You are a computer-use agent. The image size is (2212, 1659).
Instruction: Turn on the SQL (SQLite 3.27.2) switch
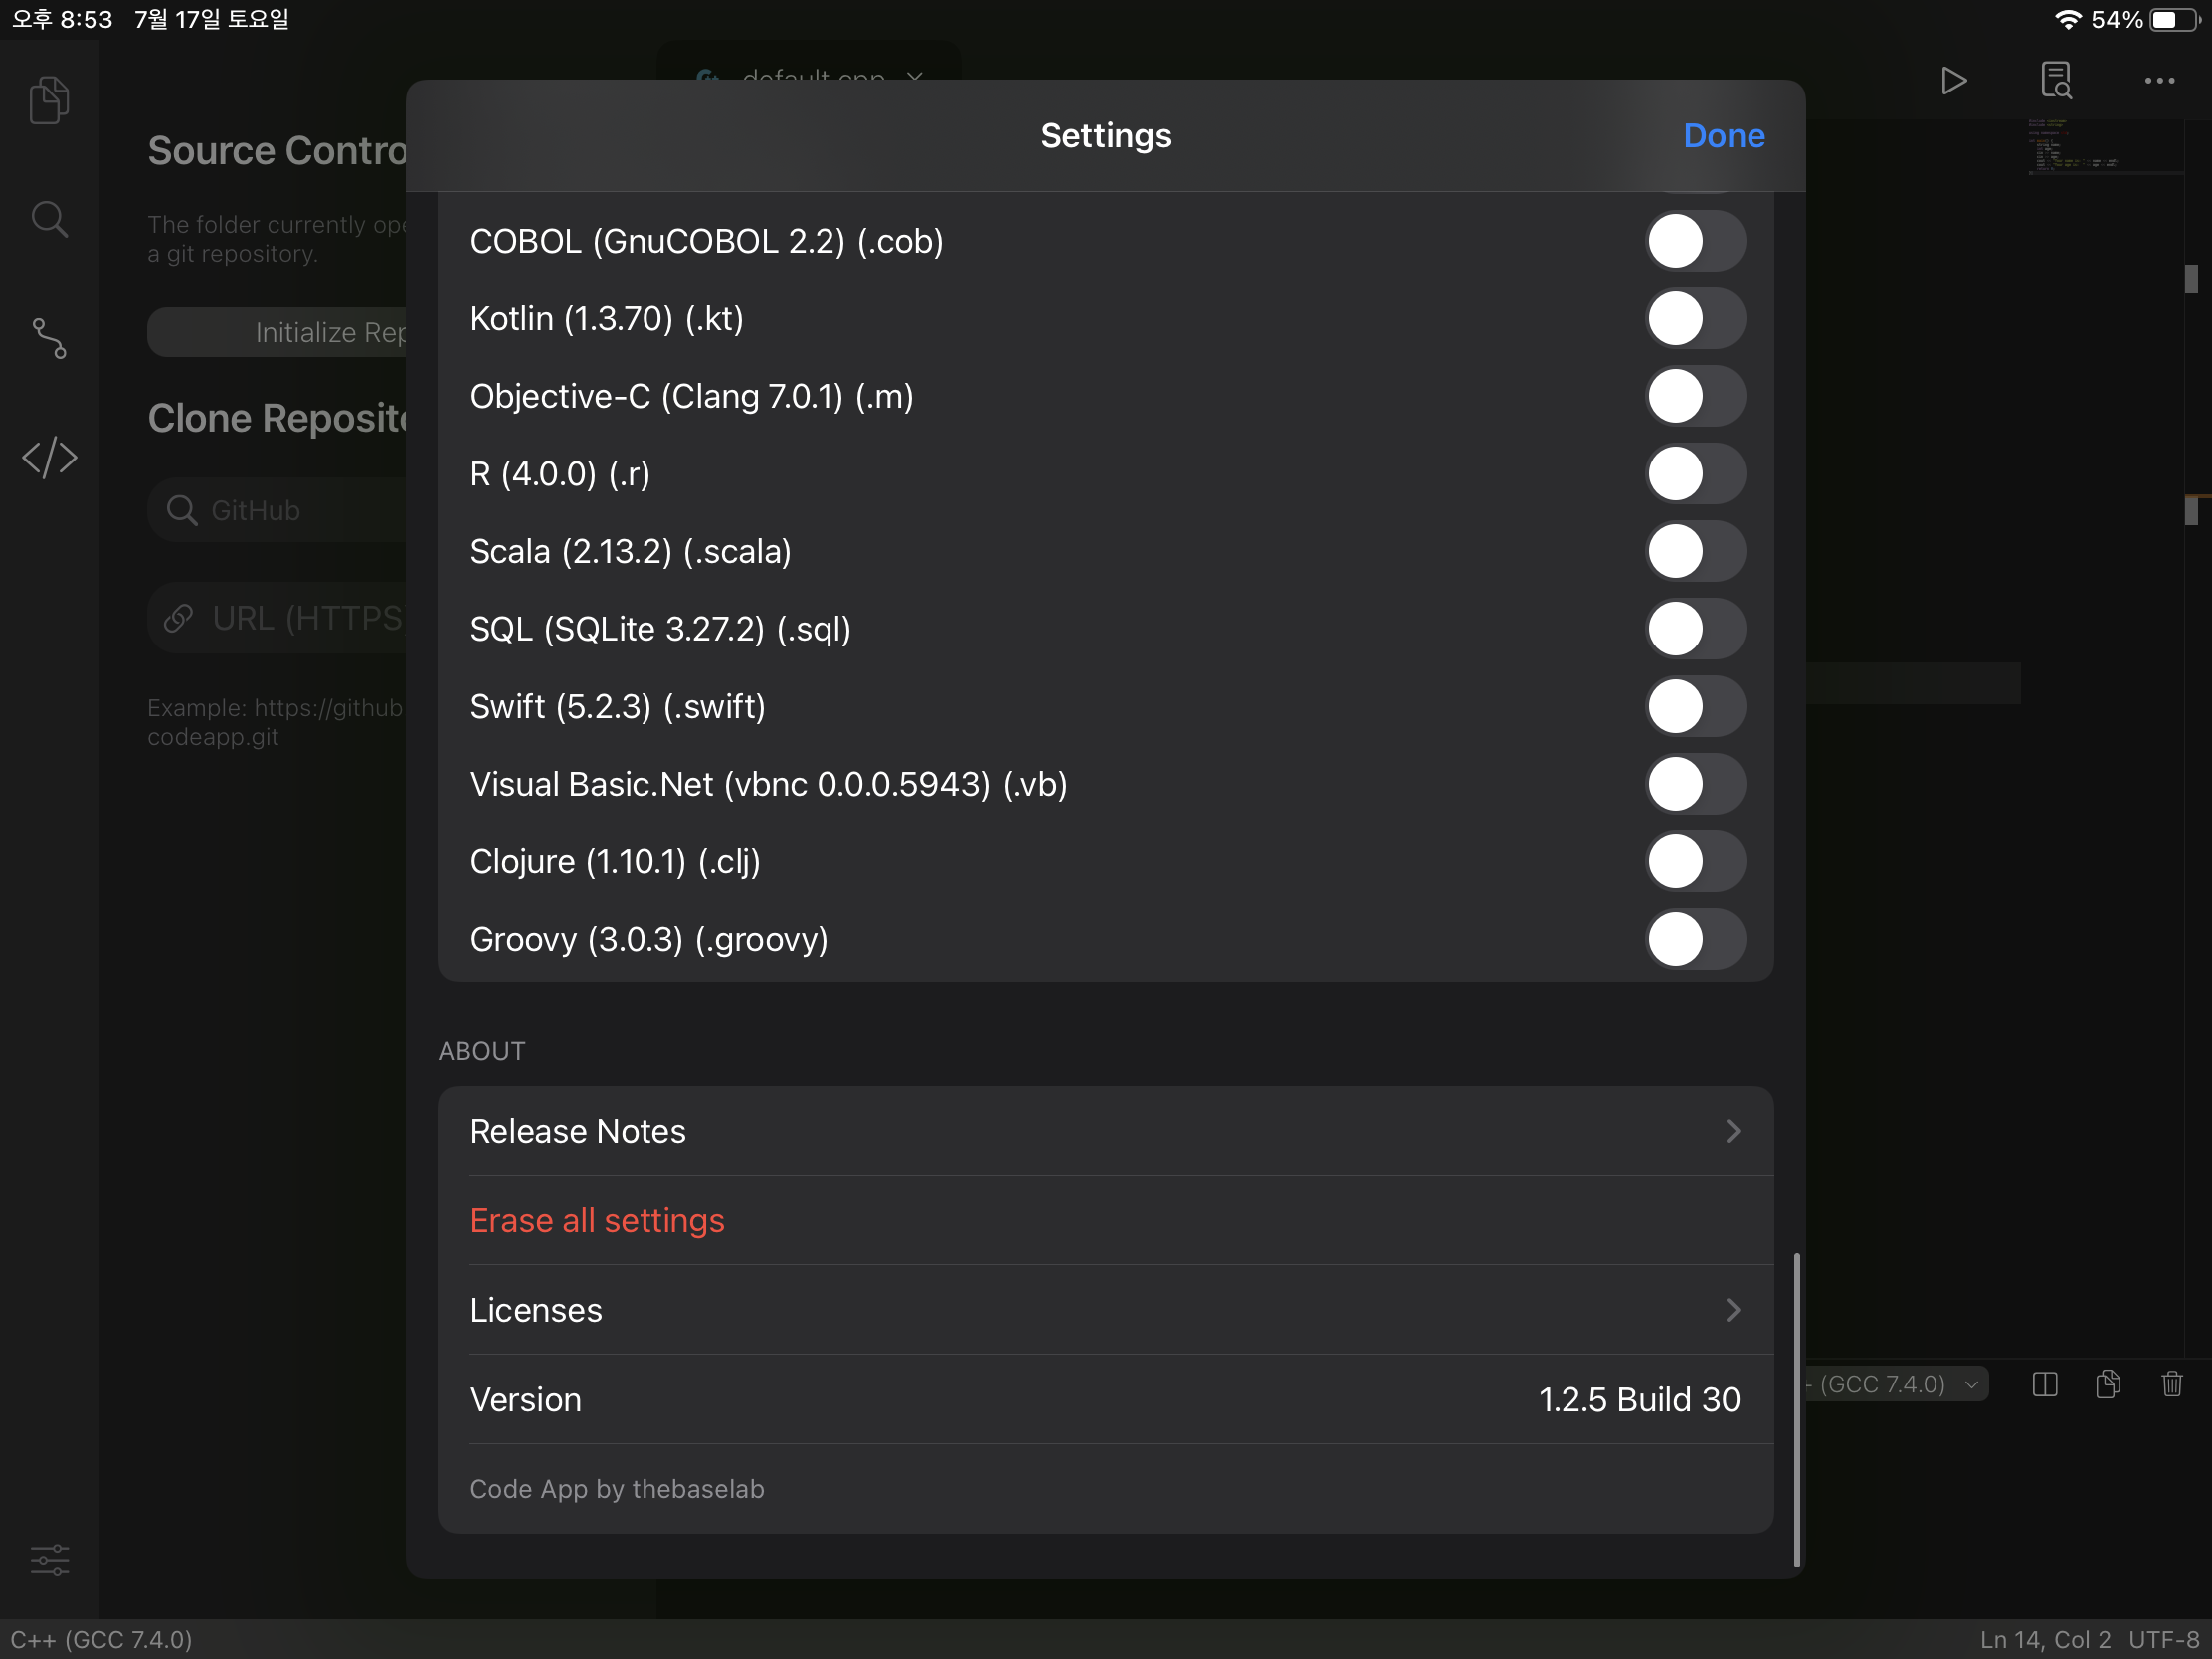tap(1695, 629)
